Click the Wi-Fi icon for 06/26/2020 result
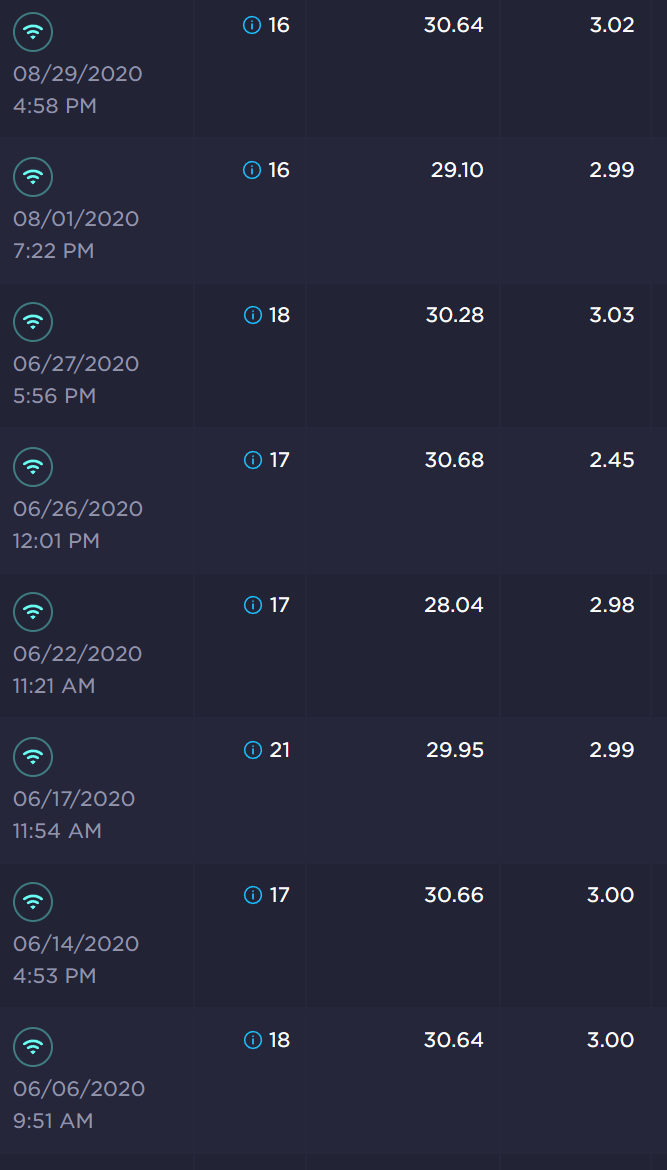This screenshot has width=667, height=1170. tap(33, 466)
